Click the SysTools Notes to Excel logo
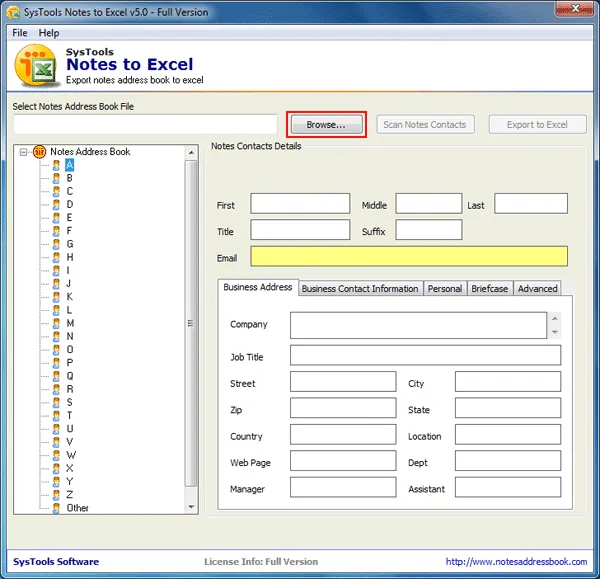Image resolution: width=600 pixels, height=579 pixels. click(x=37, y=65)
